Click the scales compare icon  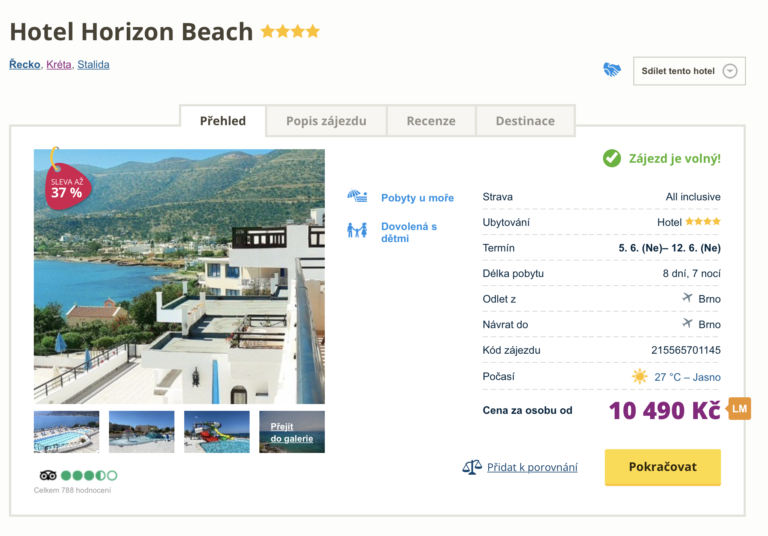[x=472, y=467]
